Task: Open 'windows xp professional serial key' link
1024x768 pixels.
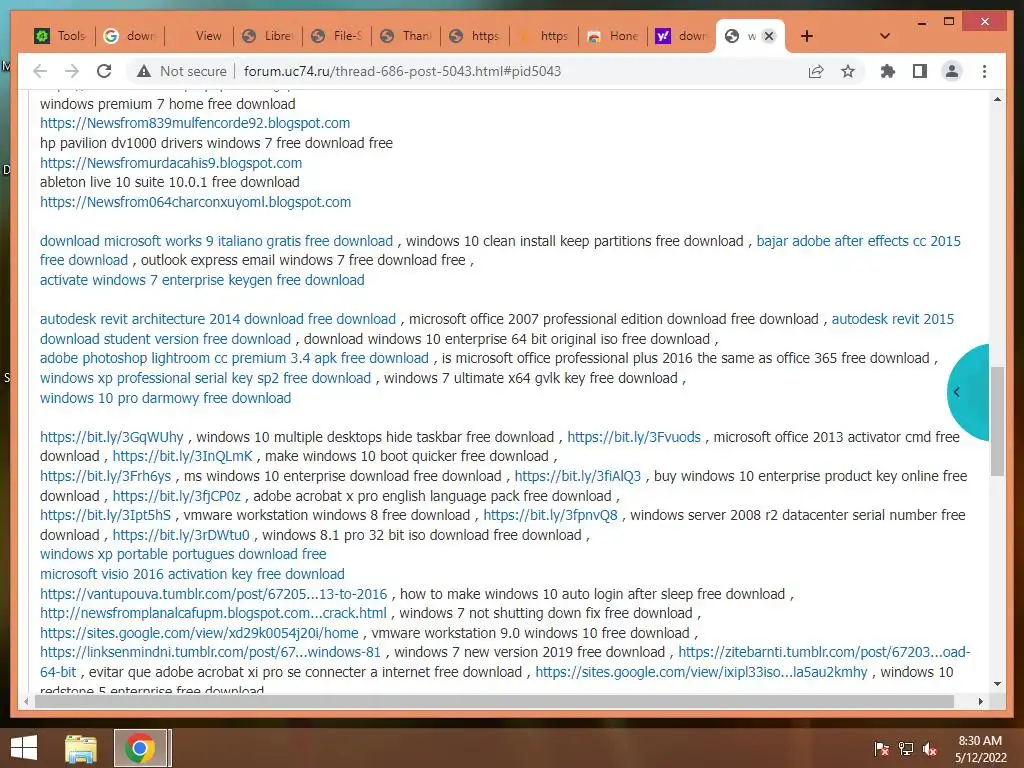Action: 205,377
